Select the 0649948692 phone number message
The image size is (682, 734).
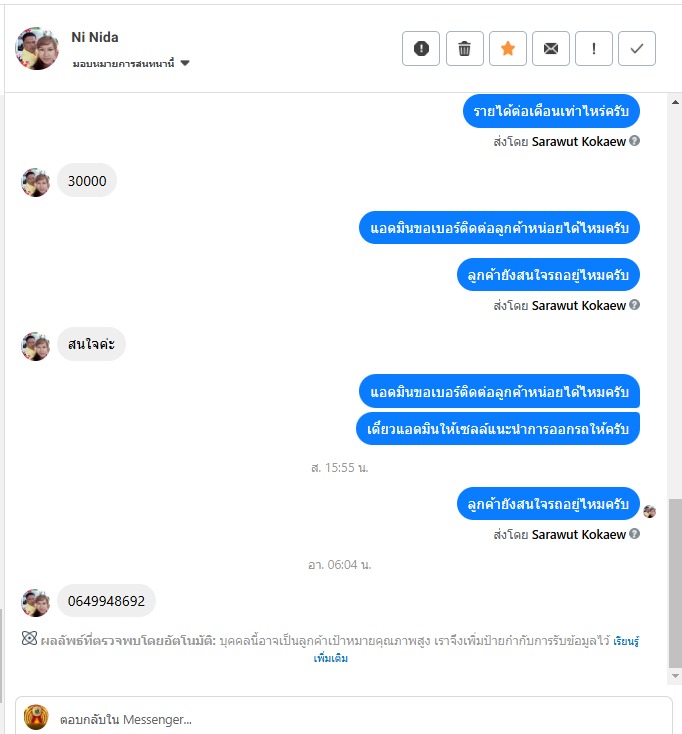pos(106,601)
